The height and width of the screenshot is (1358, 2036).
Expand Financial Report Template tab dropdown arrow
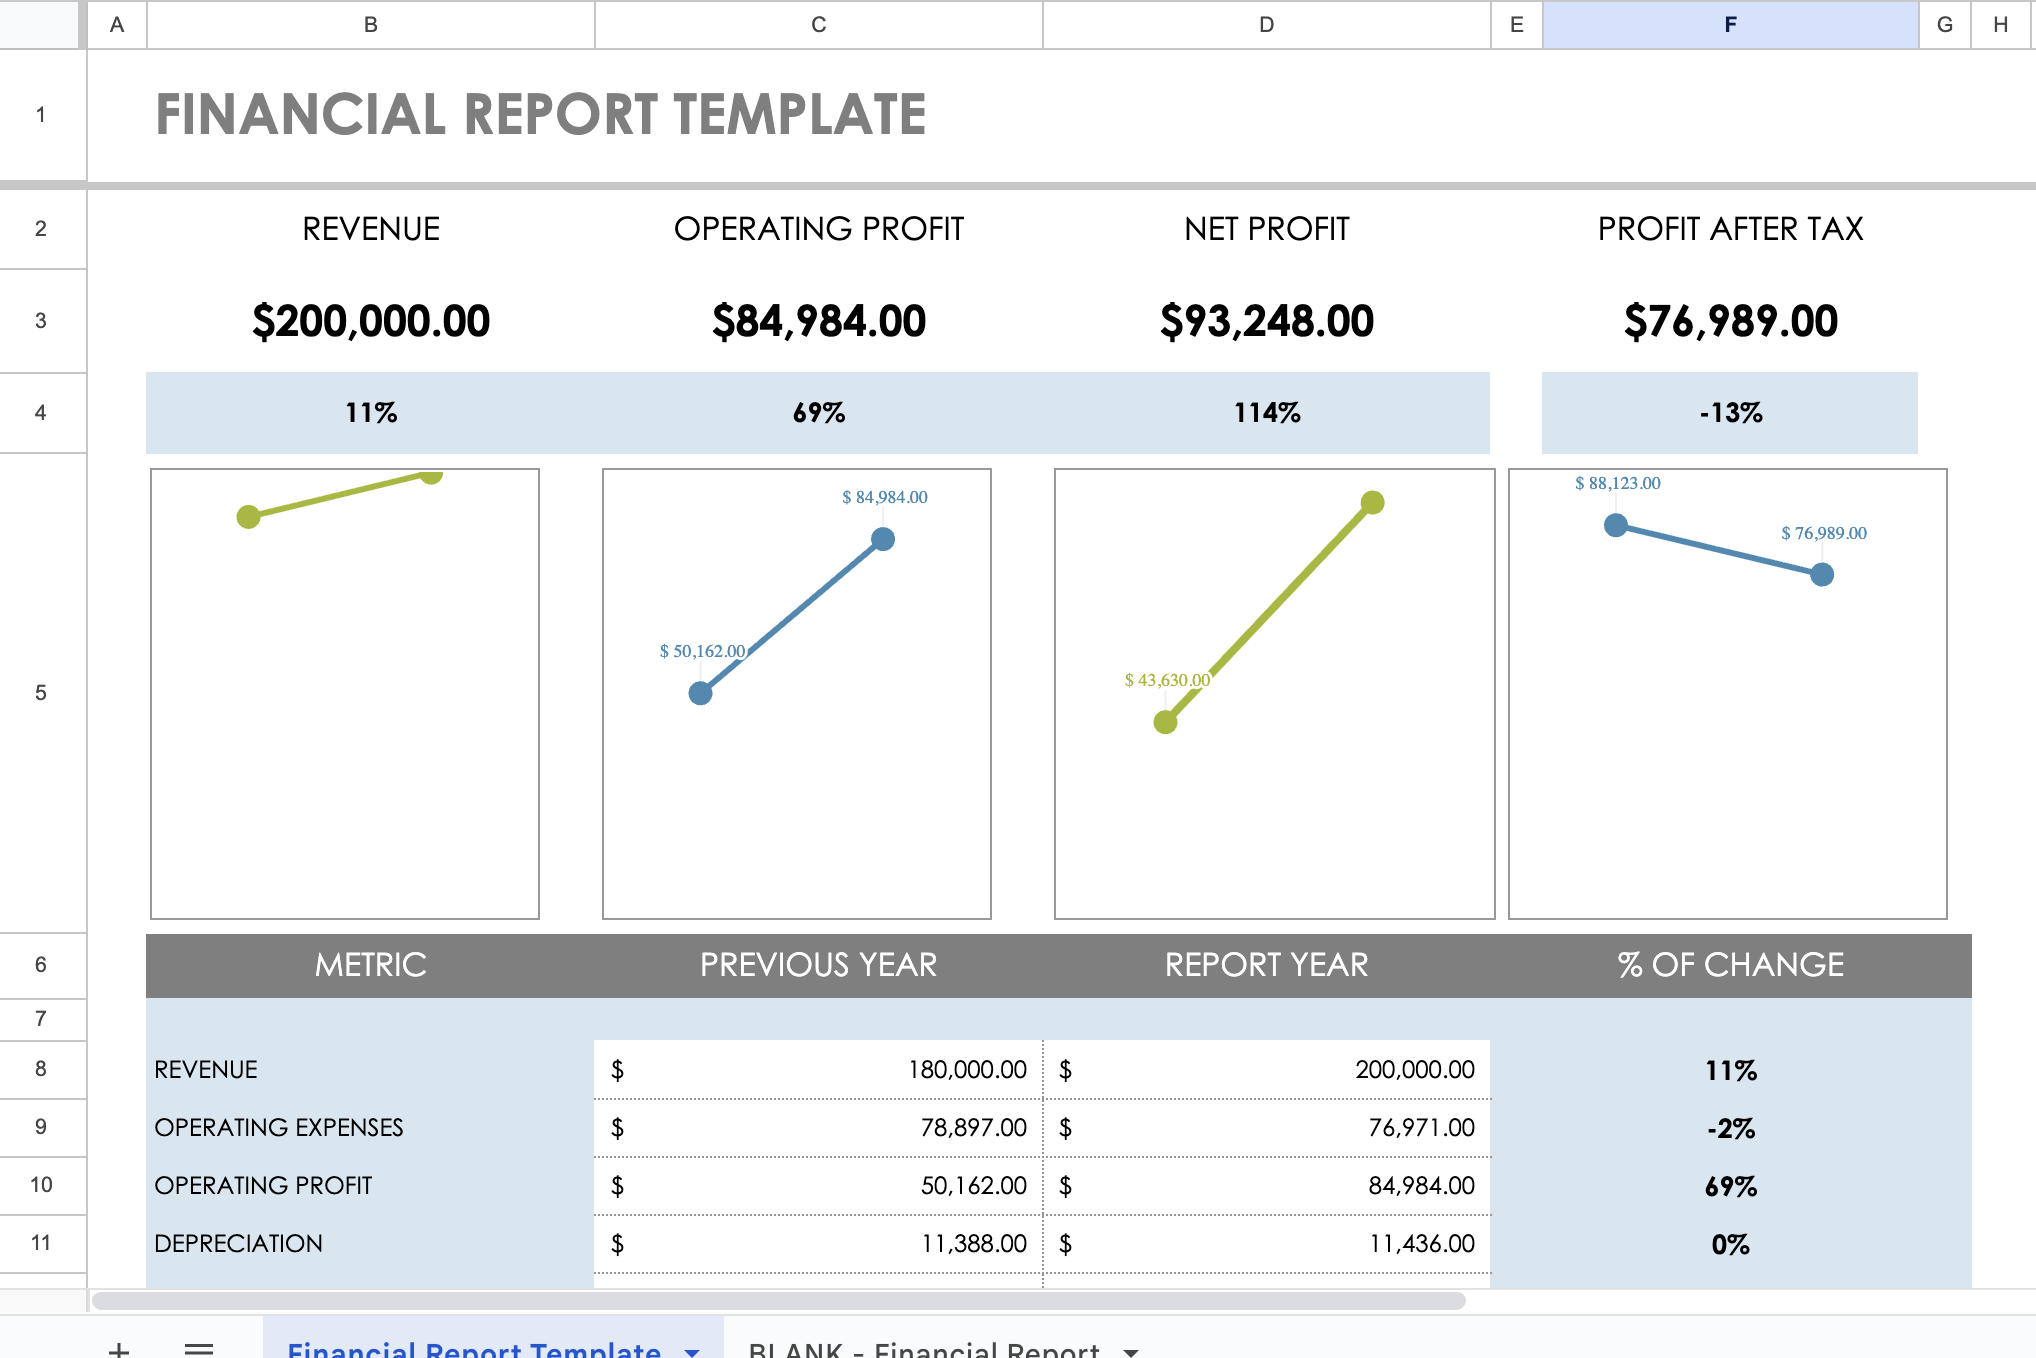692,1351
